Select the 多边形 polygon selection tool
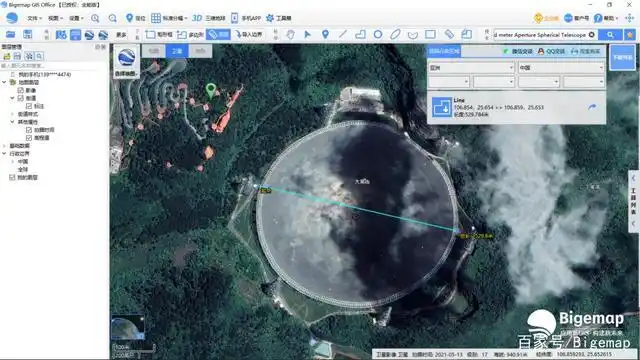640x360 pixels. point(190,35)
